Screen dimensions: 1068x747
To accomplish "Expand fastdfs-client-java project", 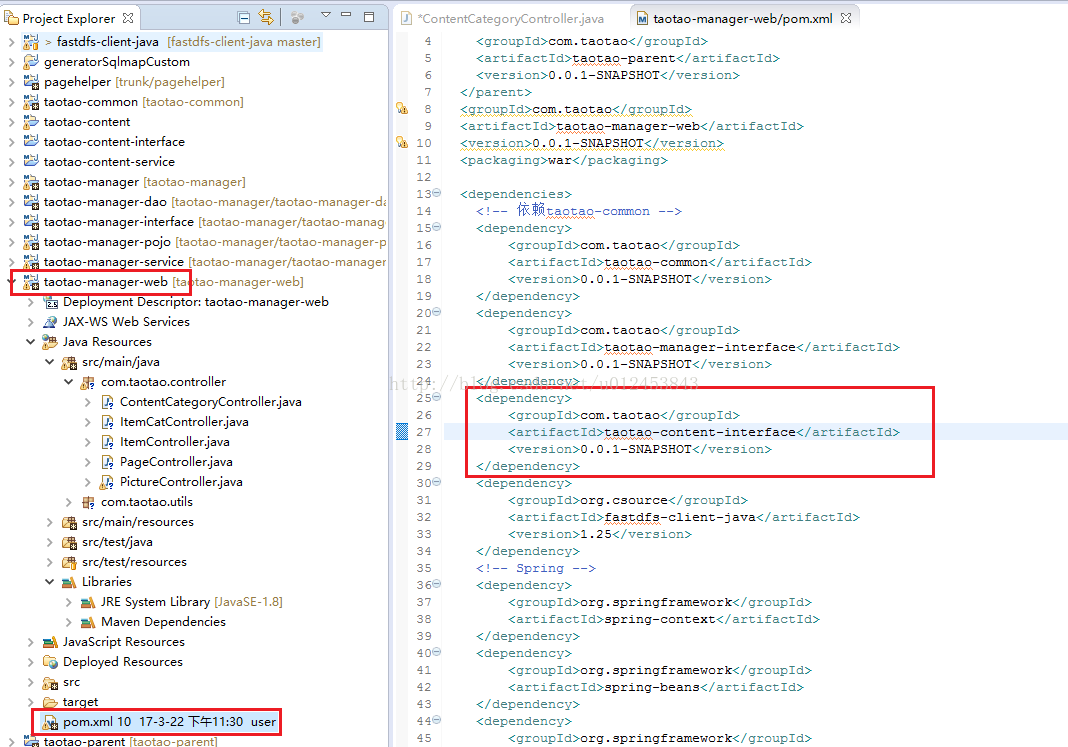I will tap(11, 42).
